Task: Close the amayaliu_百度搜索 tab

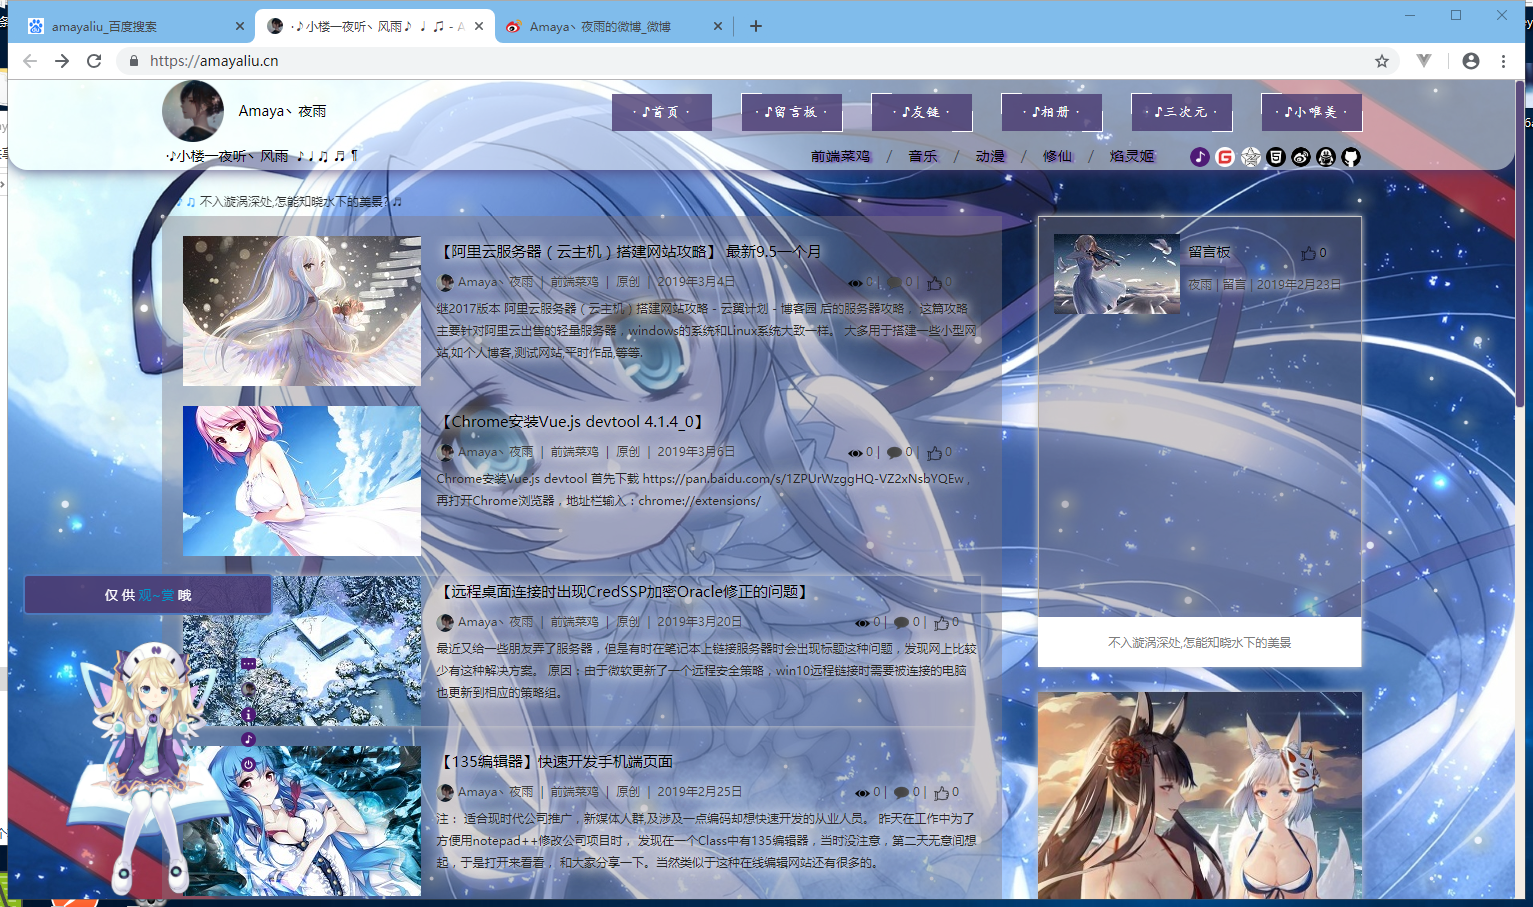Action: 239,26
